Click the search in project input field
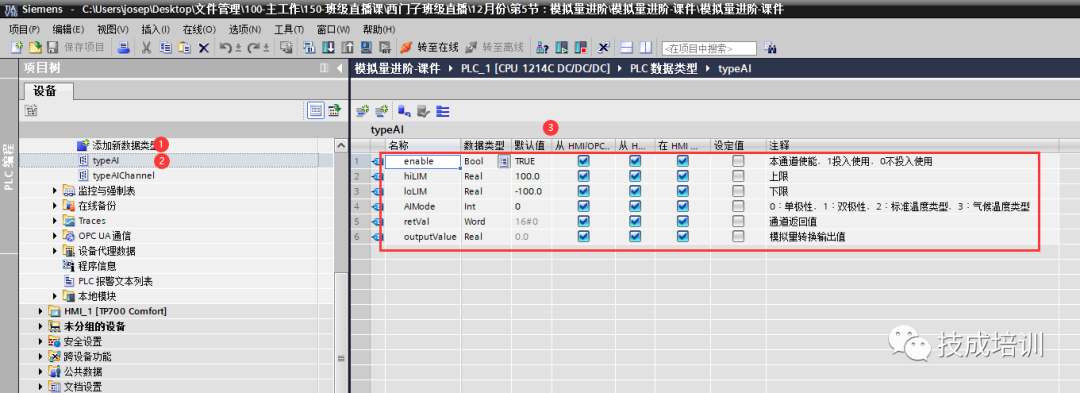The image size is (1080, 393). click(709, 48)
